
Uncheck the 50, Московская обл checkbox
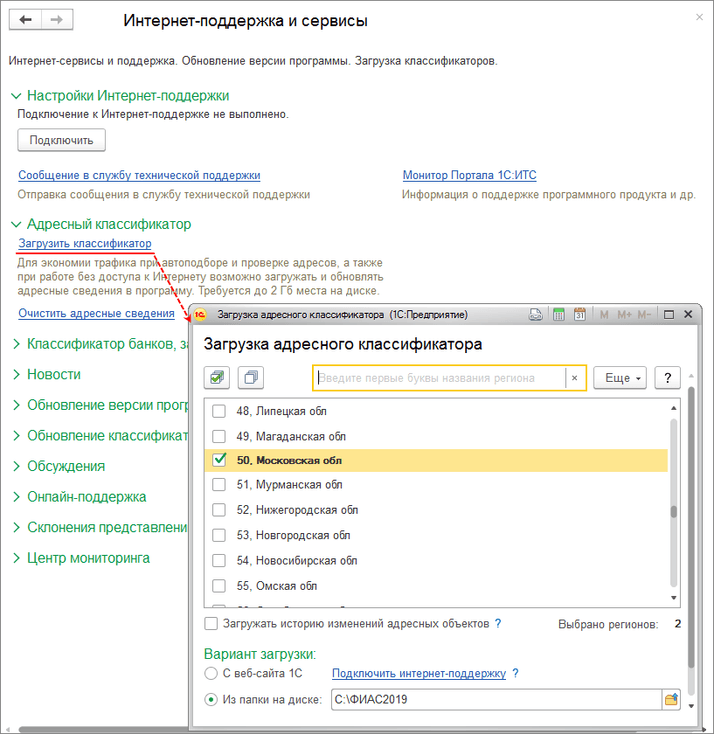219,460
